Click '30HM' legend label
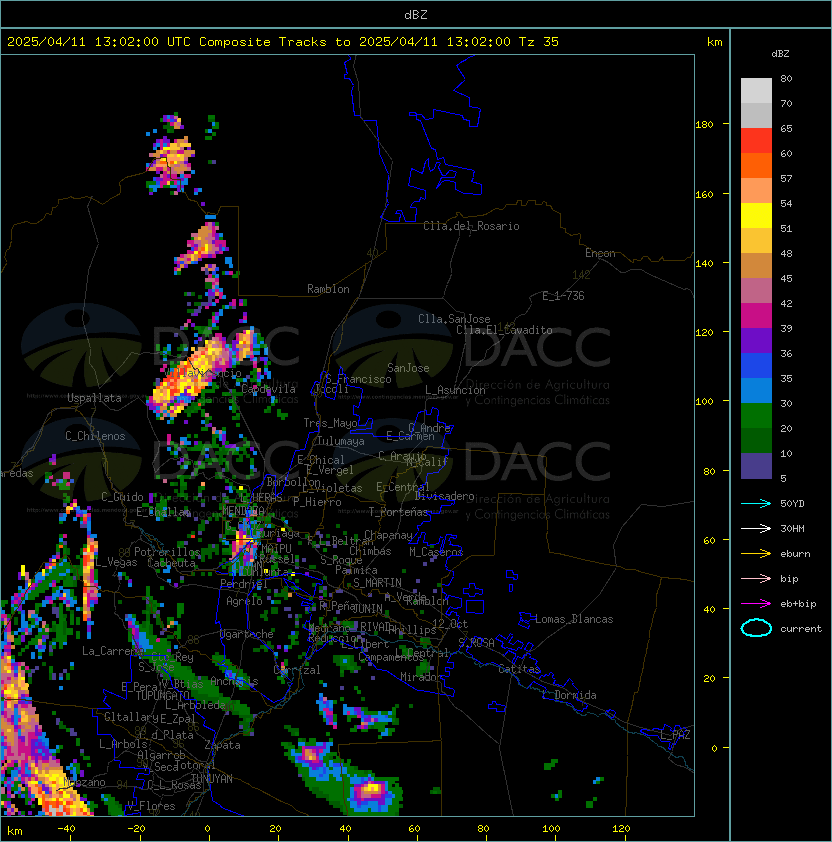Image resolution: width=832 pixels, height=842 pixels. point(792,528)
